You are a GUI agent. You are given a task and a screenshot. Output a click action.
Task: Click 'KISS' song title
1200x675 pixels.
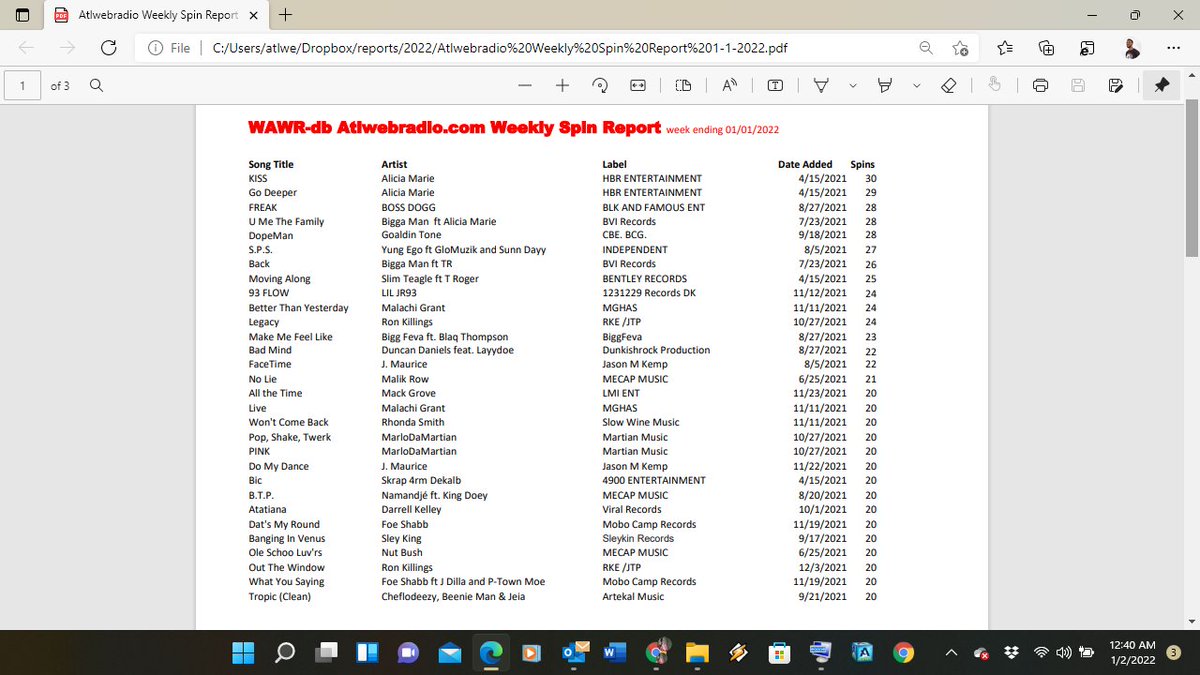(258, 178)
